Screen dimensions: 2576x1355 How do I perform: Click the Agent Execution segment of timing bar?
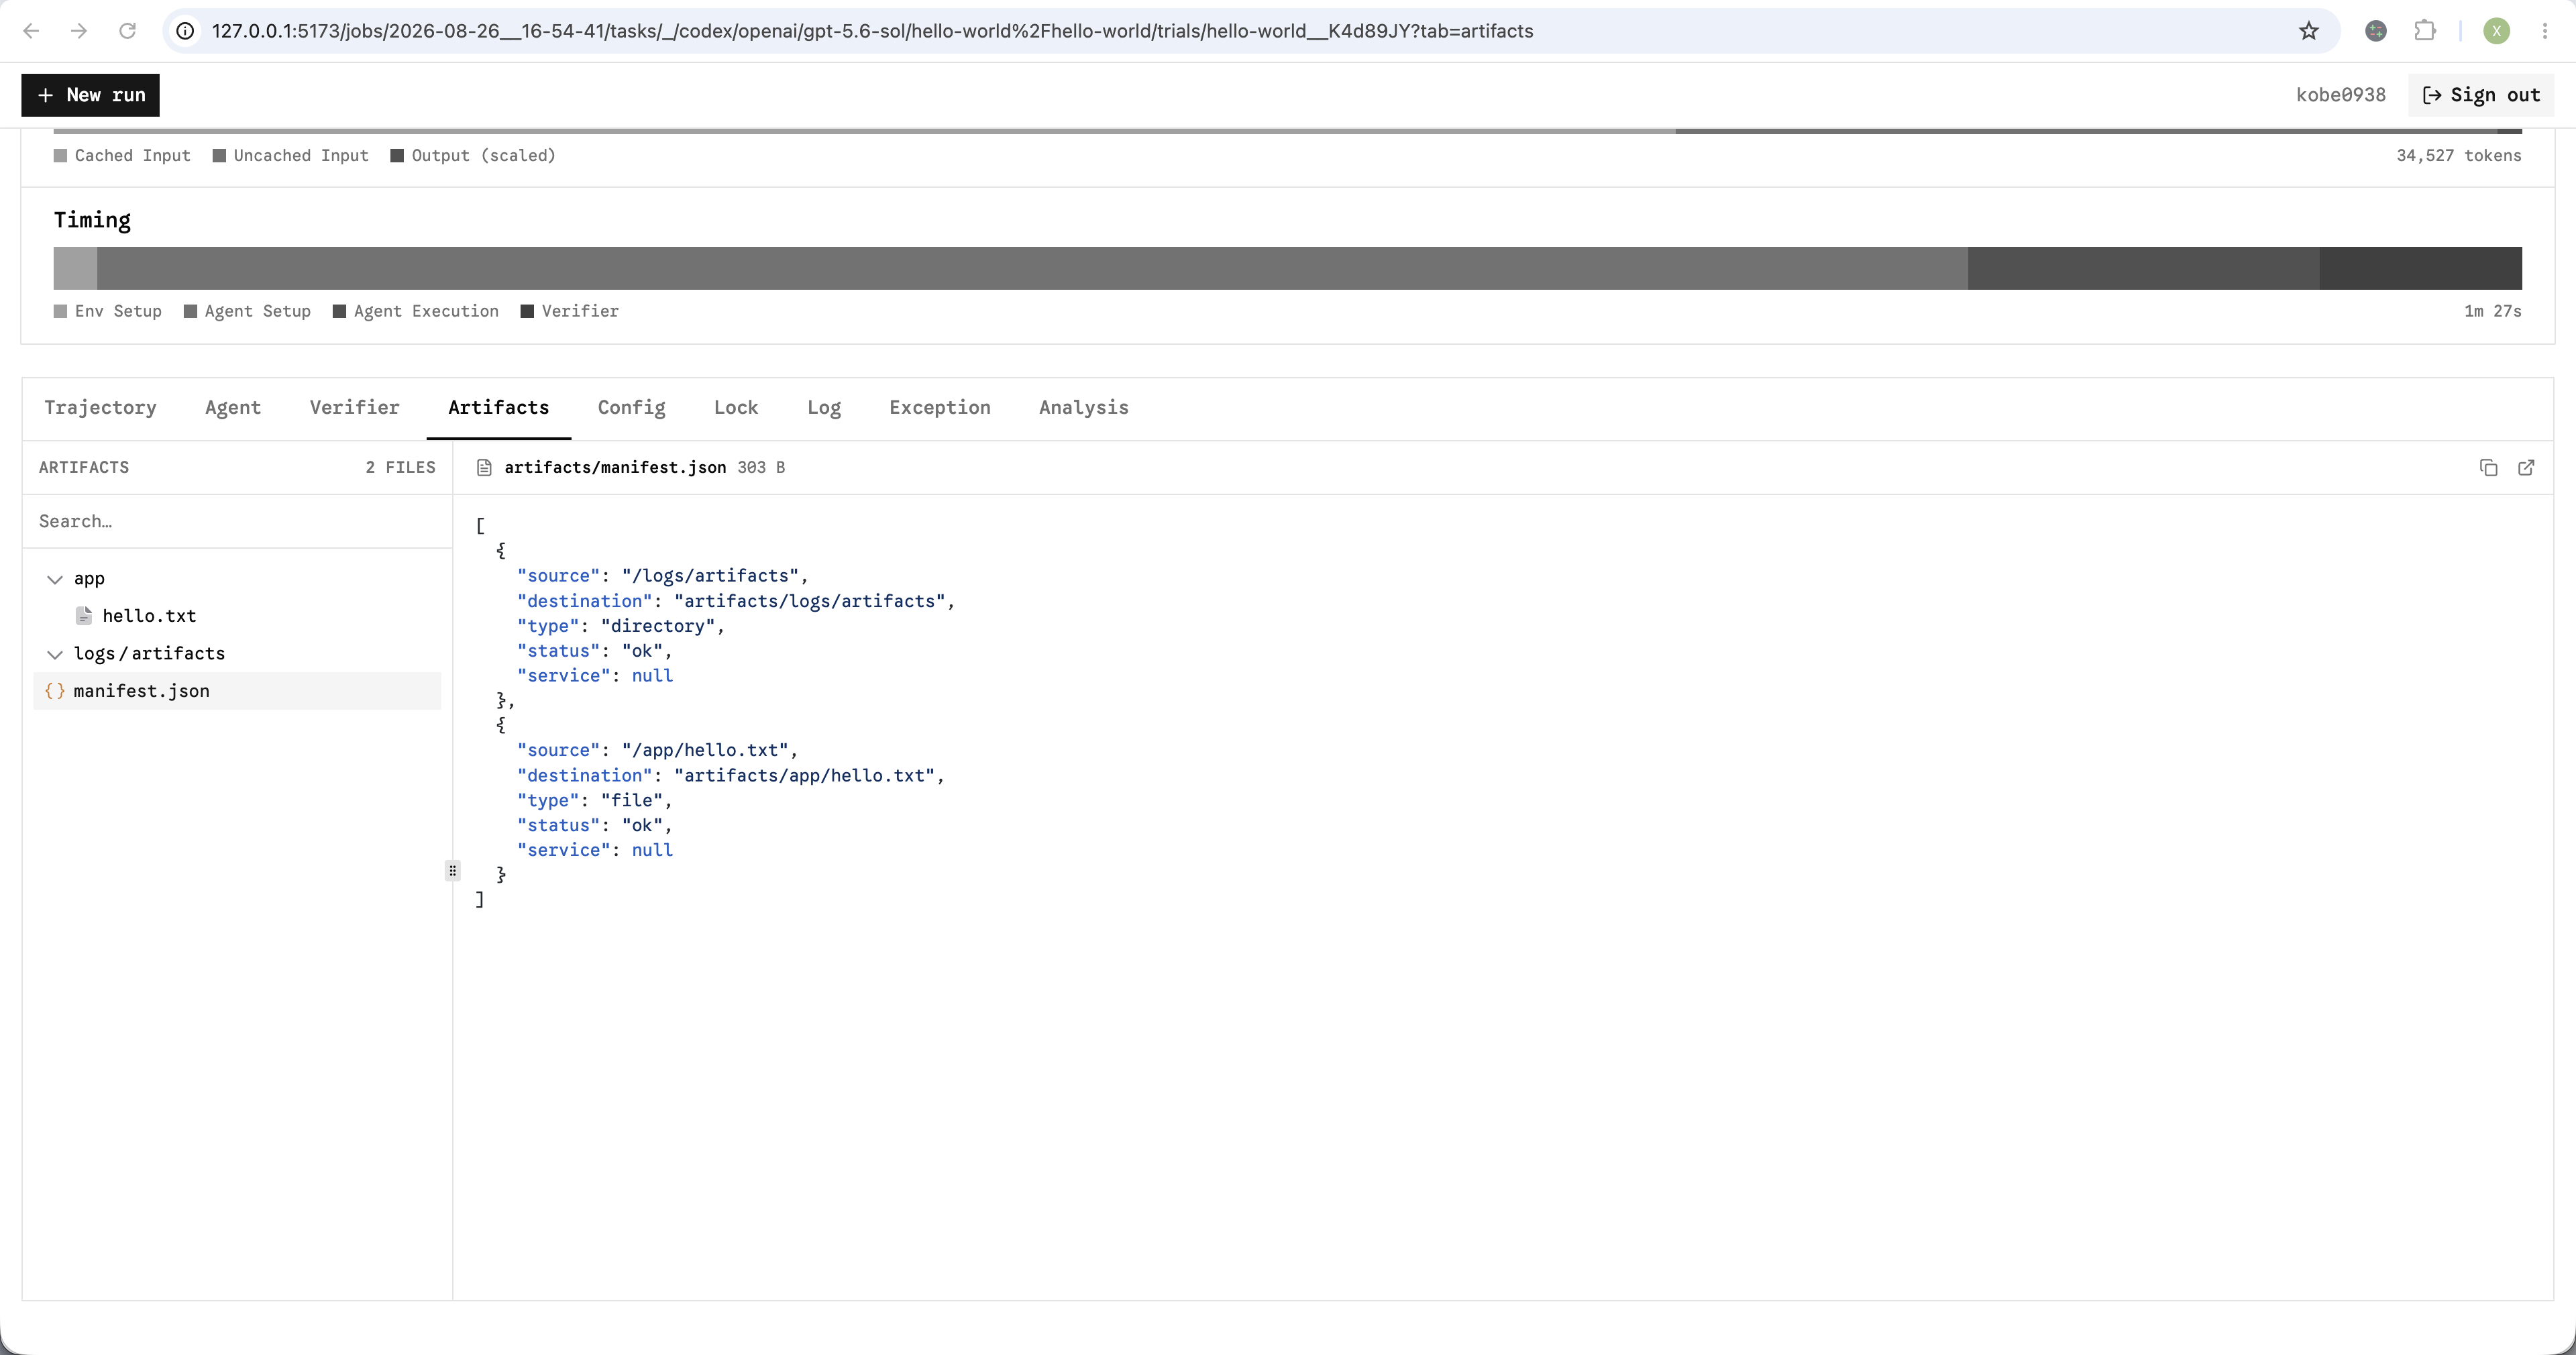point(2143,268)
